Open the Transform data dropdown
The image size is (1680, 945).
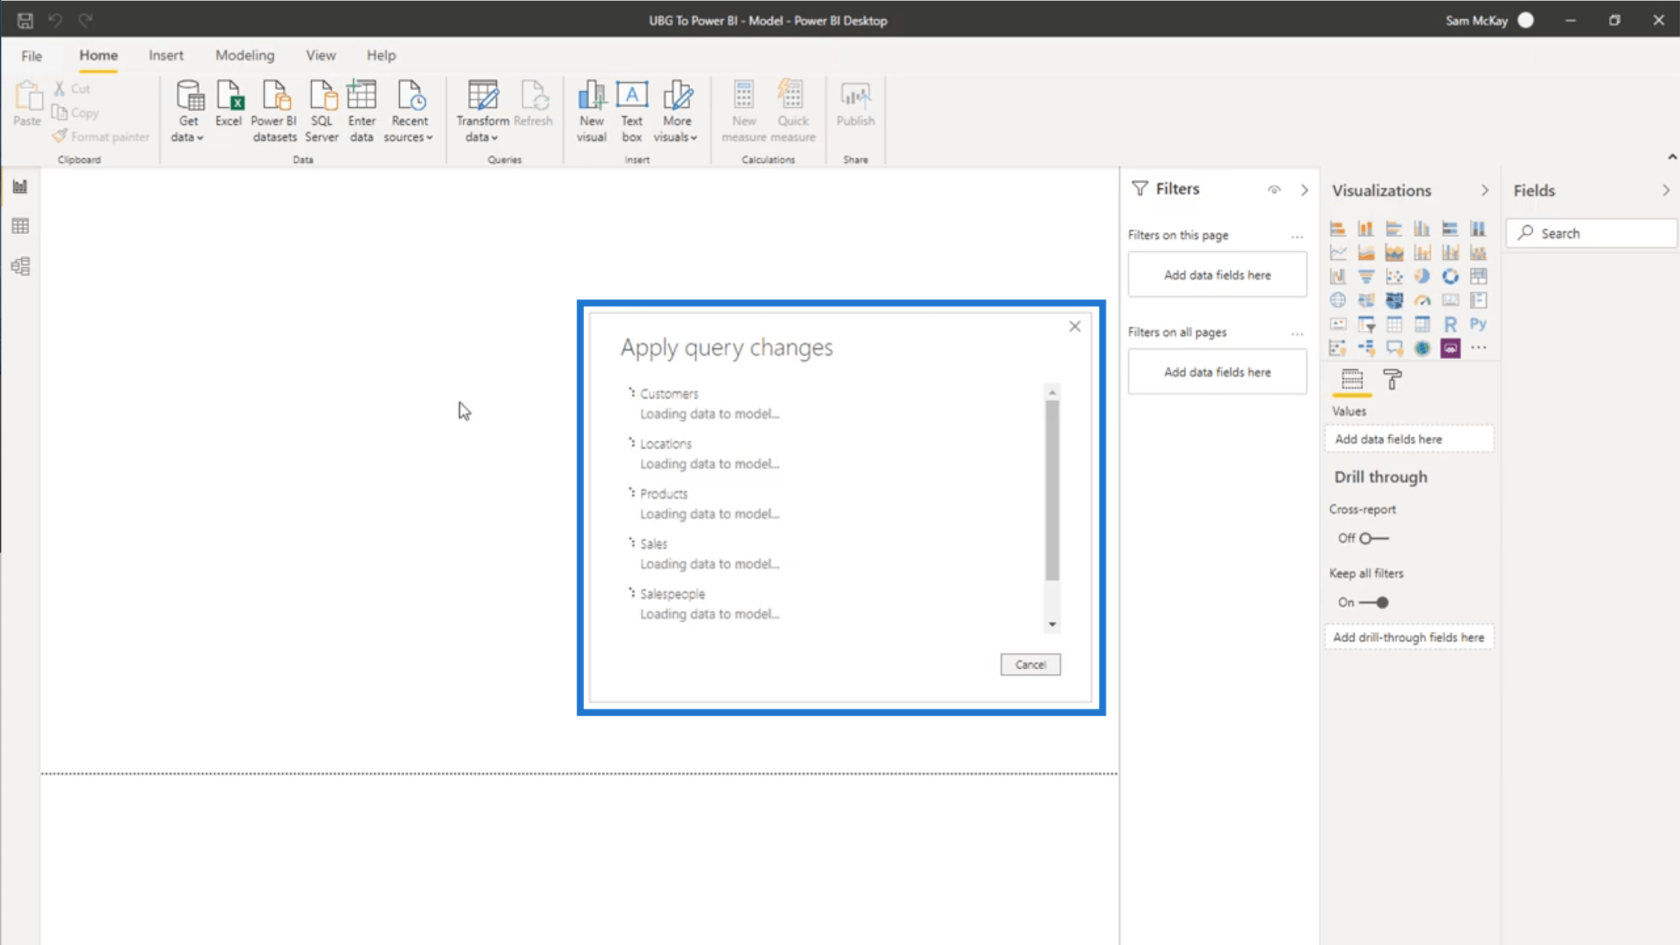click(482, 111)
